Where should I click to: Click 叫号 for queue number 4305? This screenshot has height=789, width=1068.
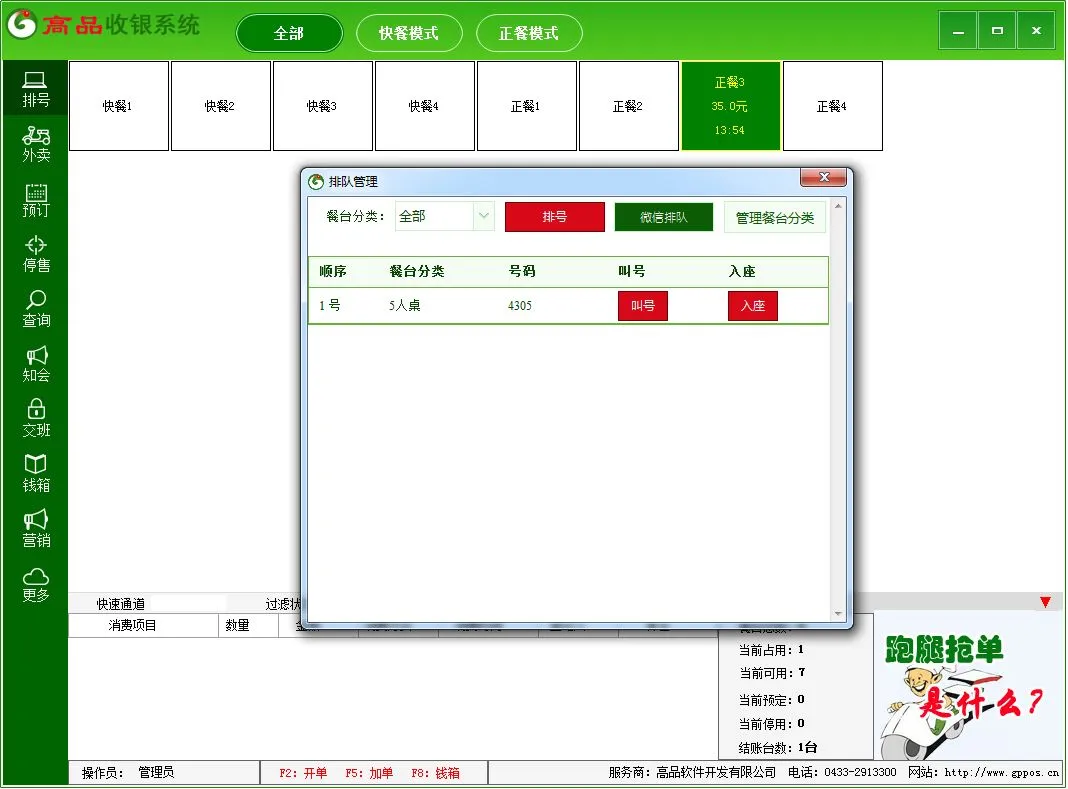(642, 306)
